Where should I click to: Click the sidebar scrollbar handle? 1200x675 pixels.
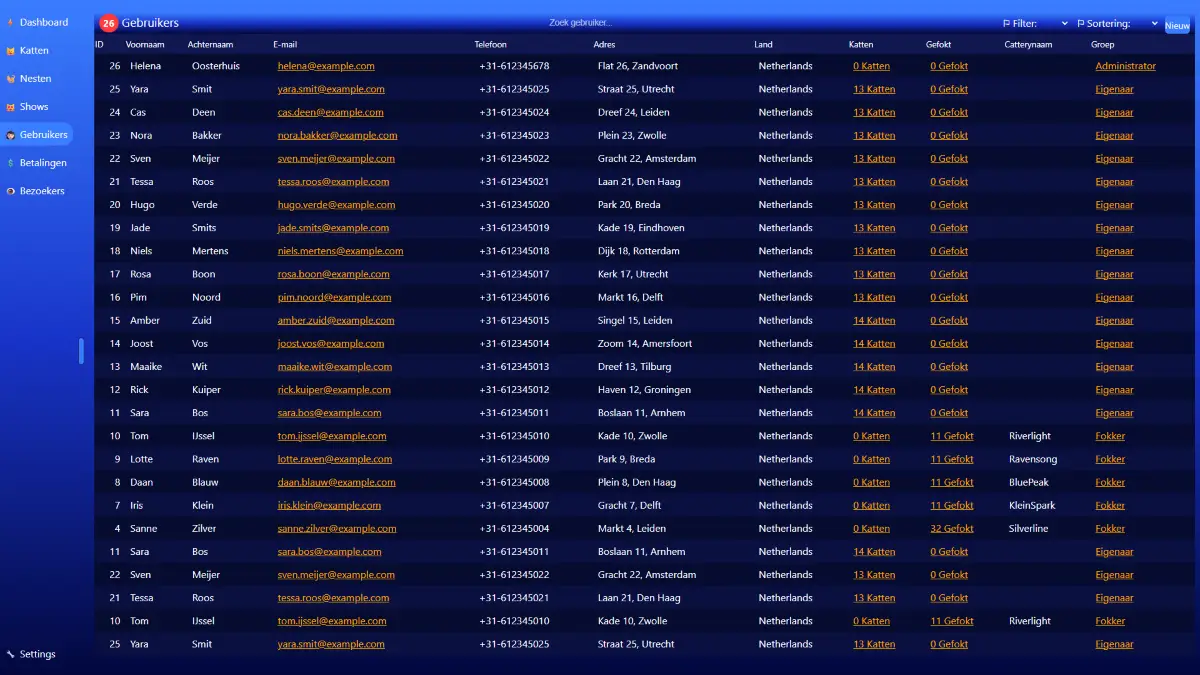81,351
